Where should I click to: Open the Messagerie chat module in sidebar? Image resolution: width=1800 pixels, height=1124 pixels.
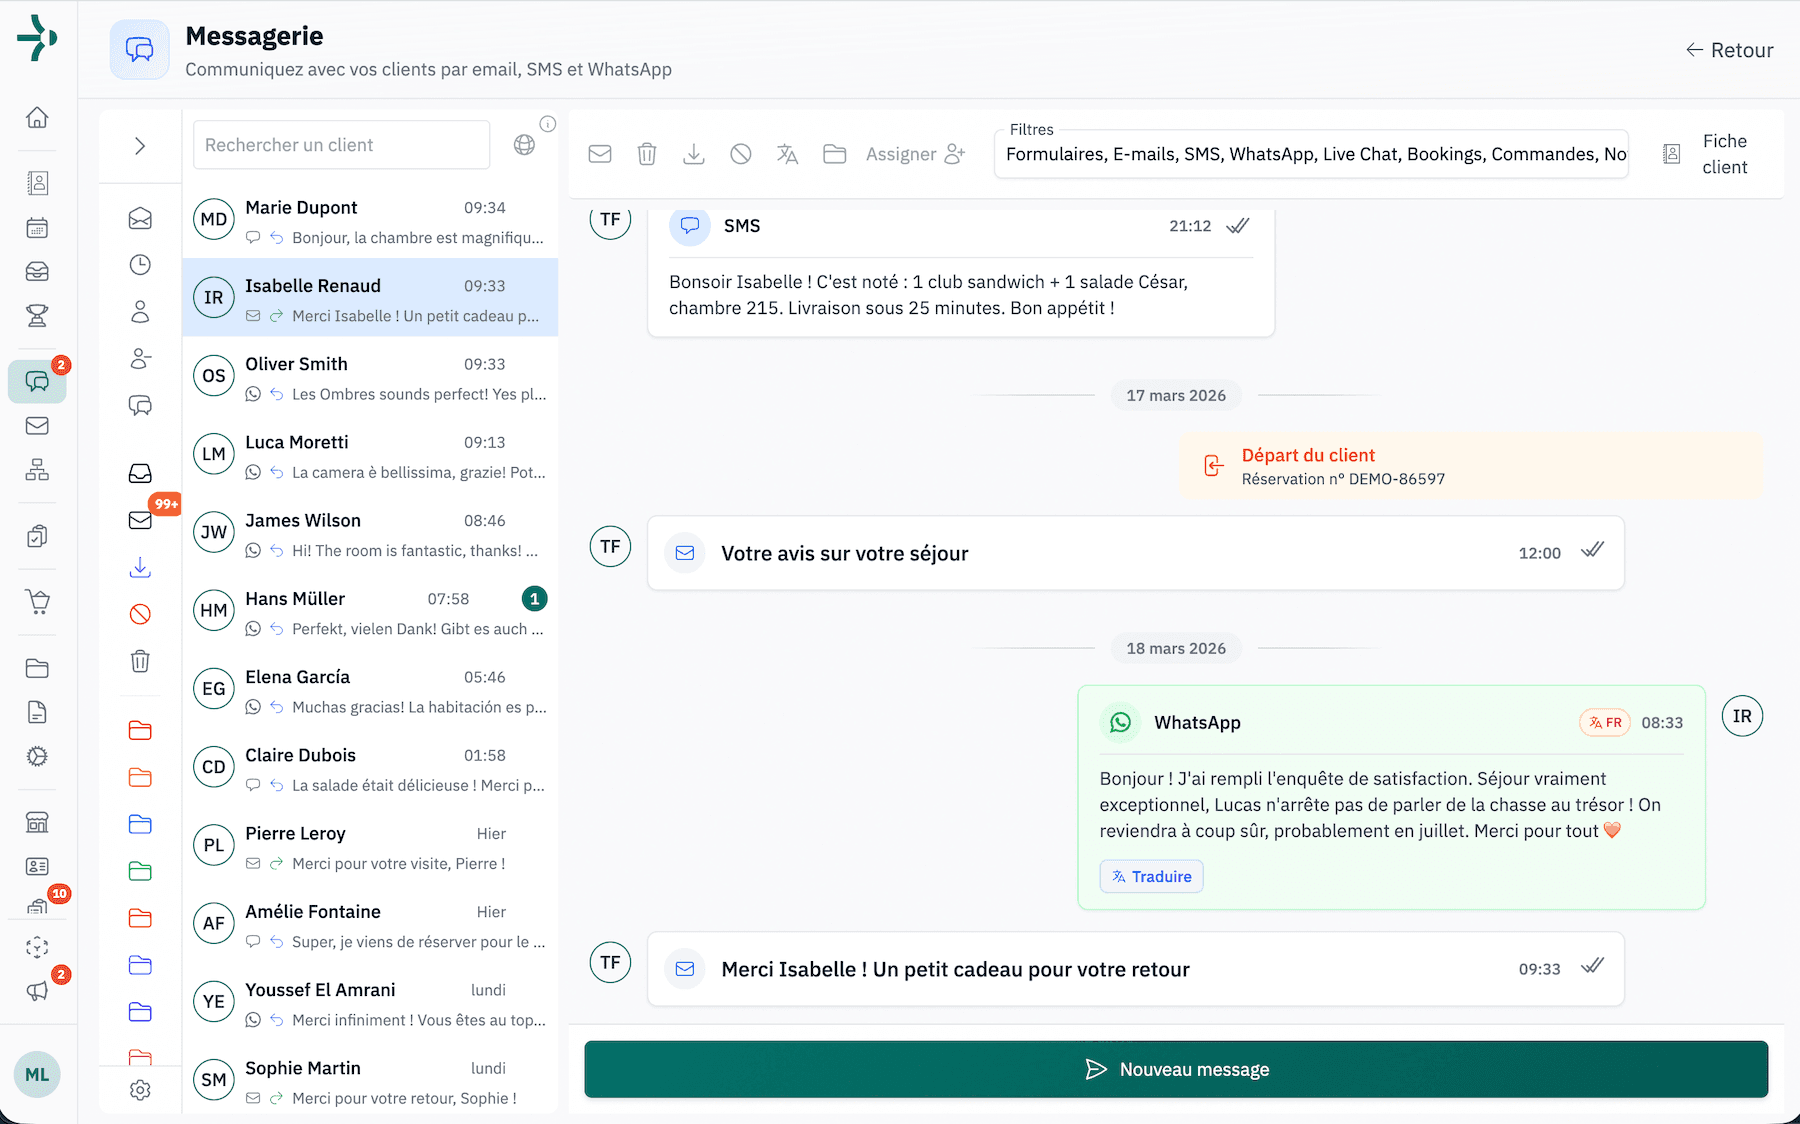(37, 381)
